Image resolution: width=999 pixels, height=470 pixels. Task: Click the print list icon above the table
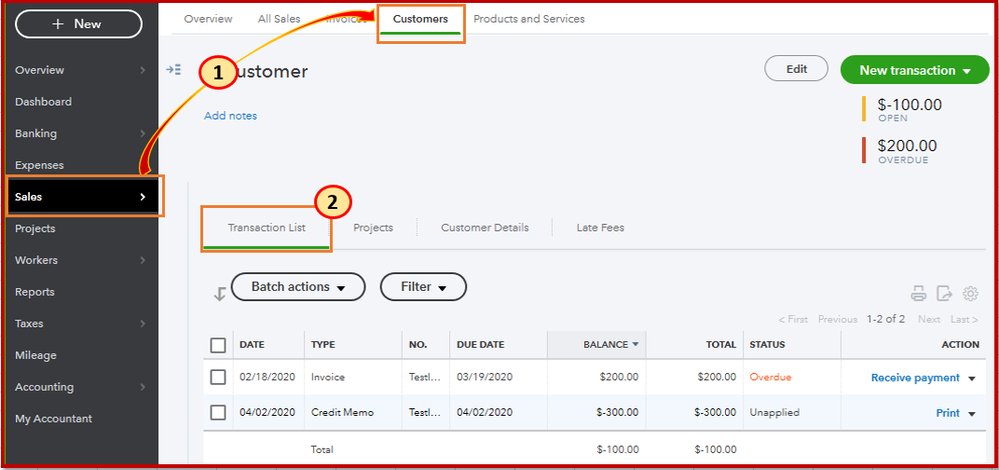[x=918, y=294]
